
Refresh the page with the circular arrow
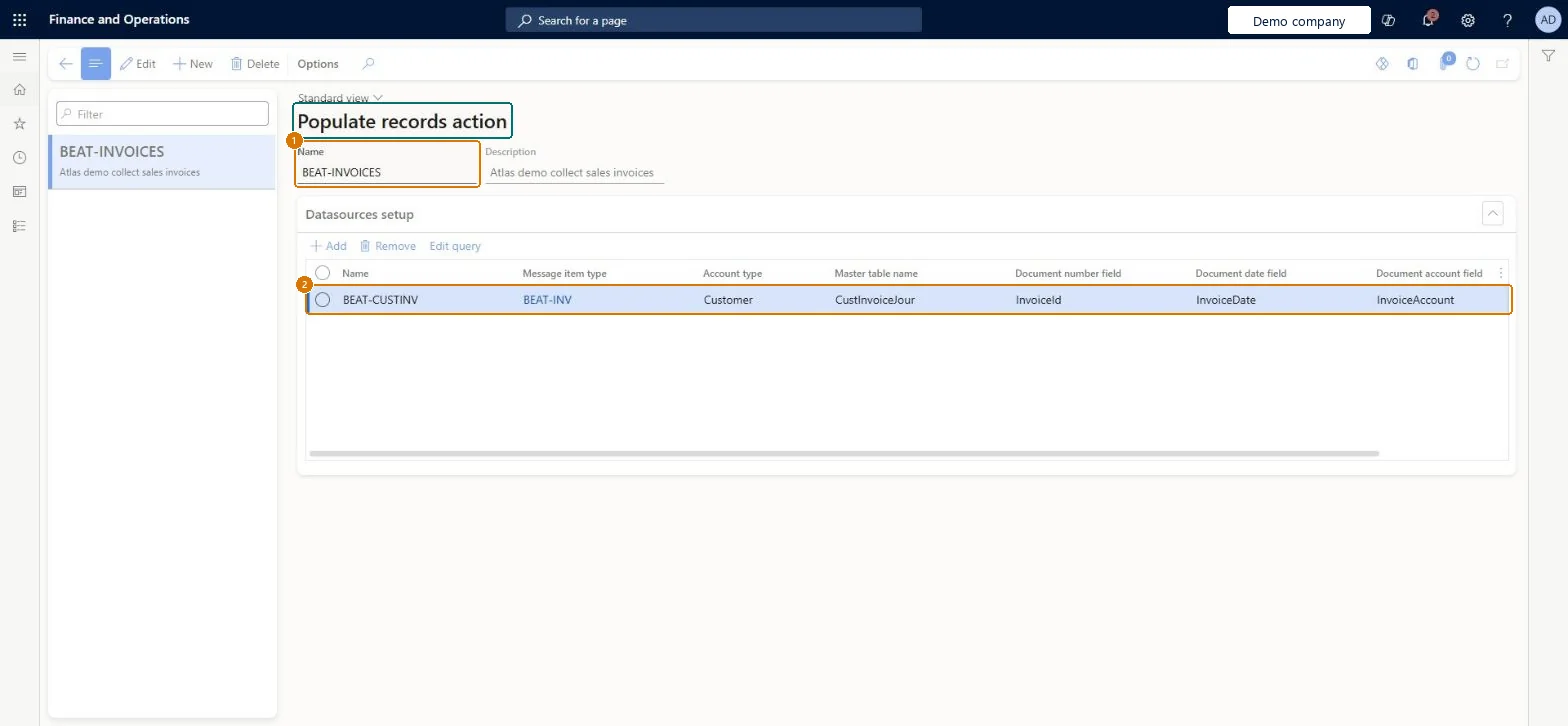[x=1473, y=64]
